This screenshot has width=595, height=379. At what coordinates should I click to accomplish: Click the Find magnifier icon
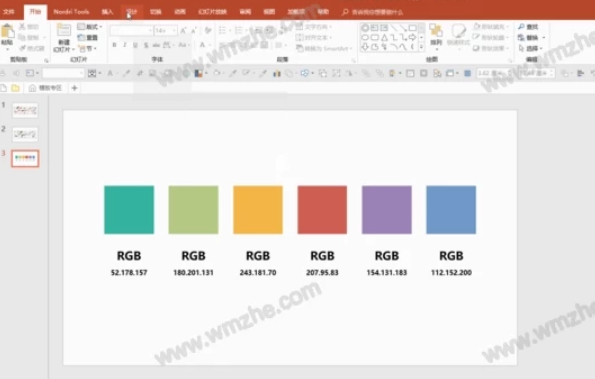point(521,27)
